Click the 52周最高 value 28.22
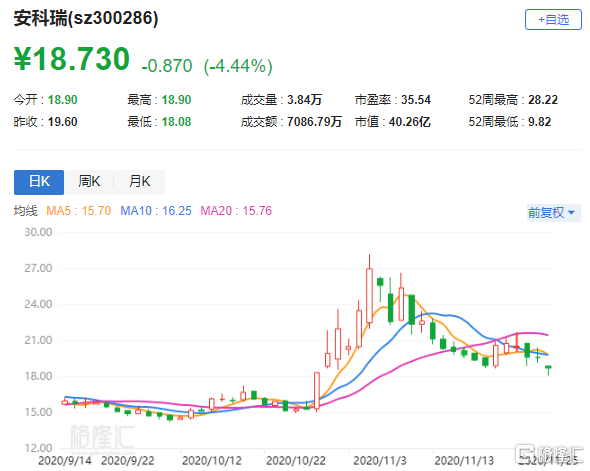Viewport: 590px width, 471px height. coord(543,100)
